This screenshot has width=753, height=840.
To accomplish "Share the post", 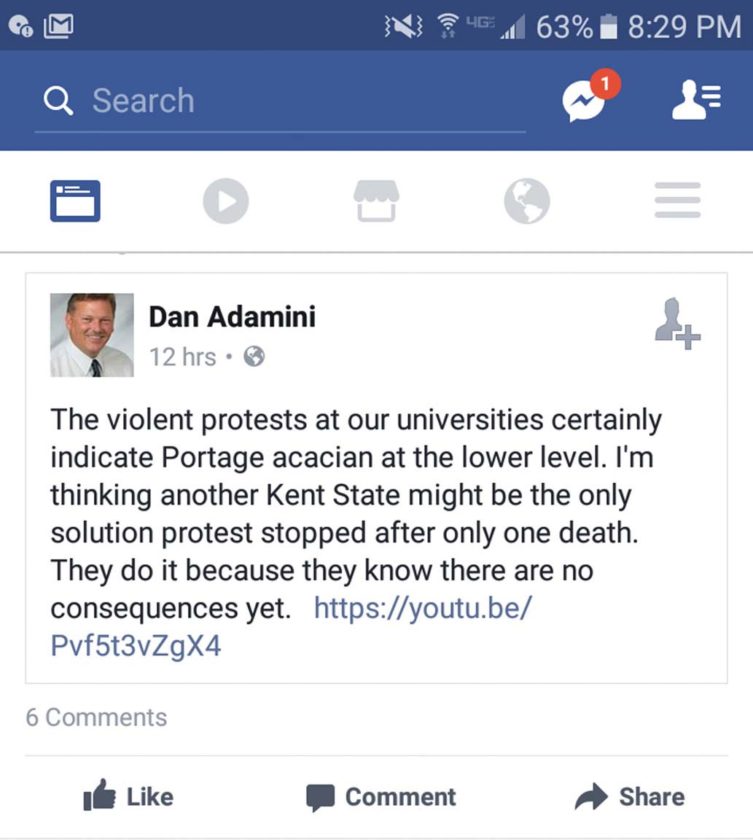I will point(630,797).
